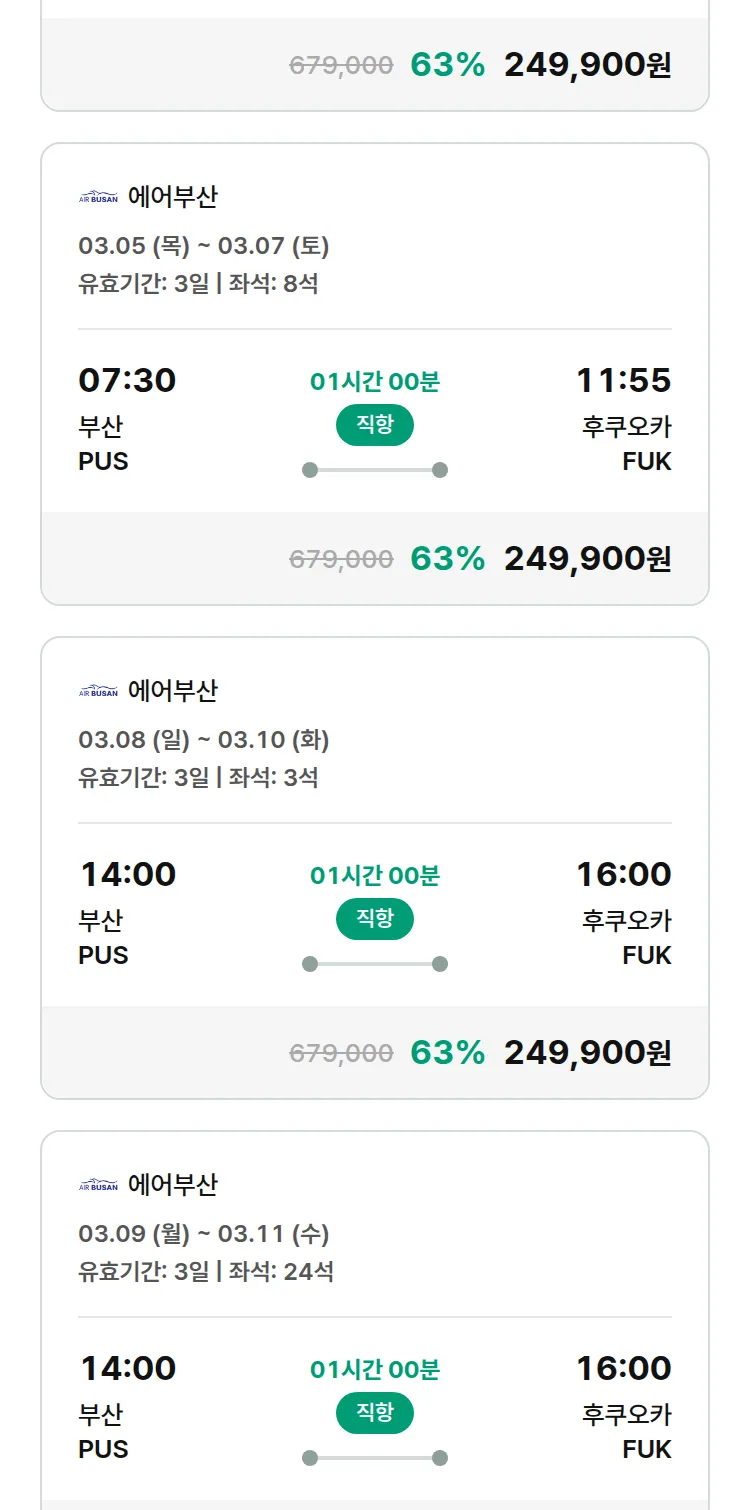Click the 에어부산 airline name on 03.09 card
The width and height of the screenshot is (750, 1510).
tap(173, 1185)
